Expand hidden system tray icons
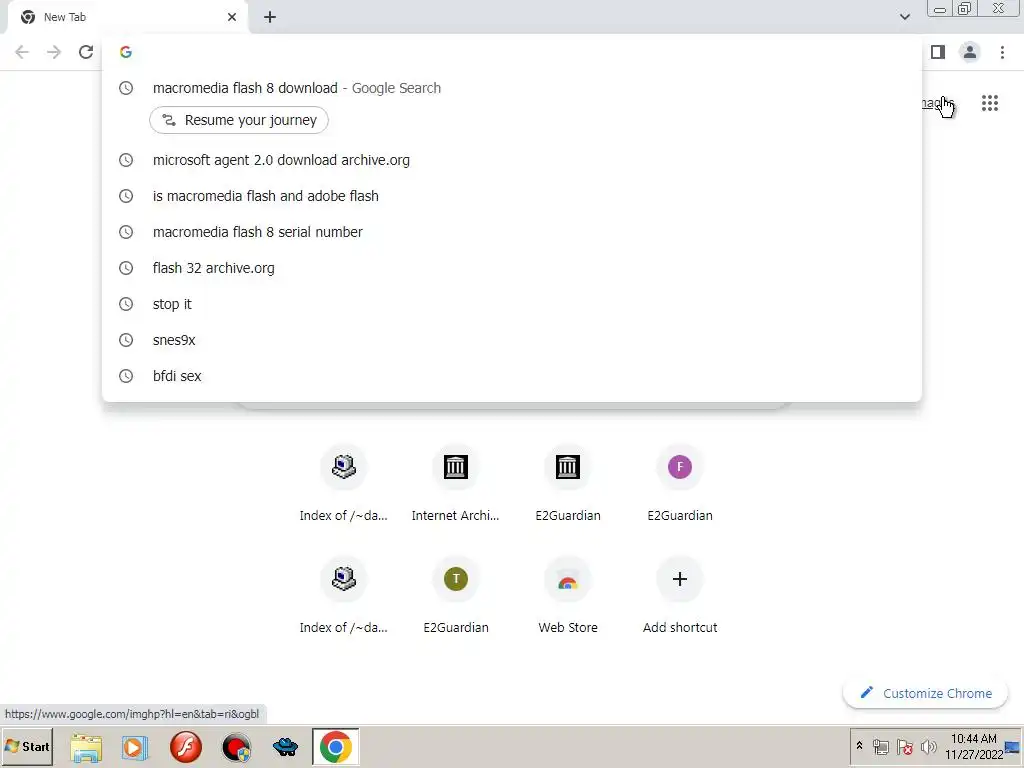1024x768 pixels. click(859, 746)
